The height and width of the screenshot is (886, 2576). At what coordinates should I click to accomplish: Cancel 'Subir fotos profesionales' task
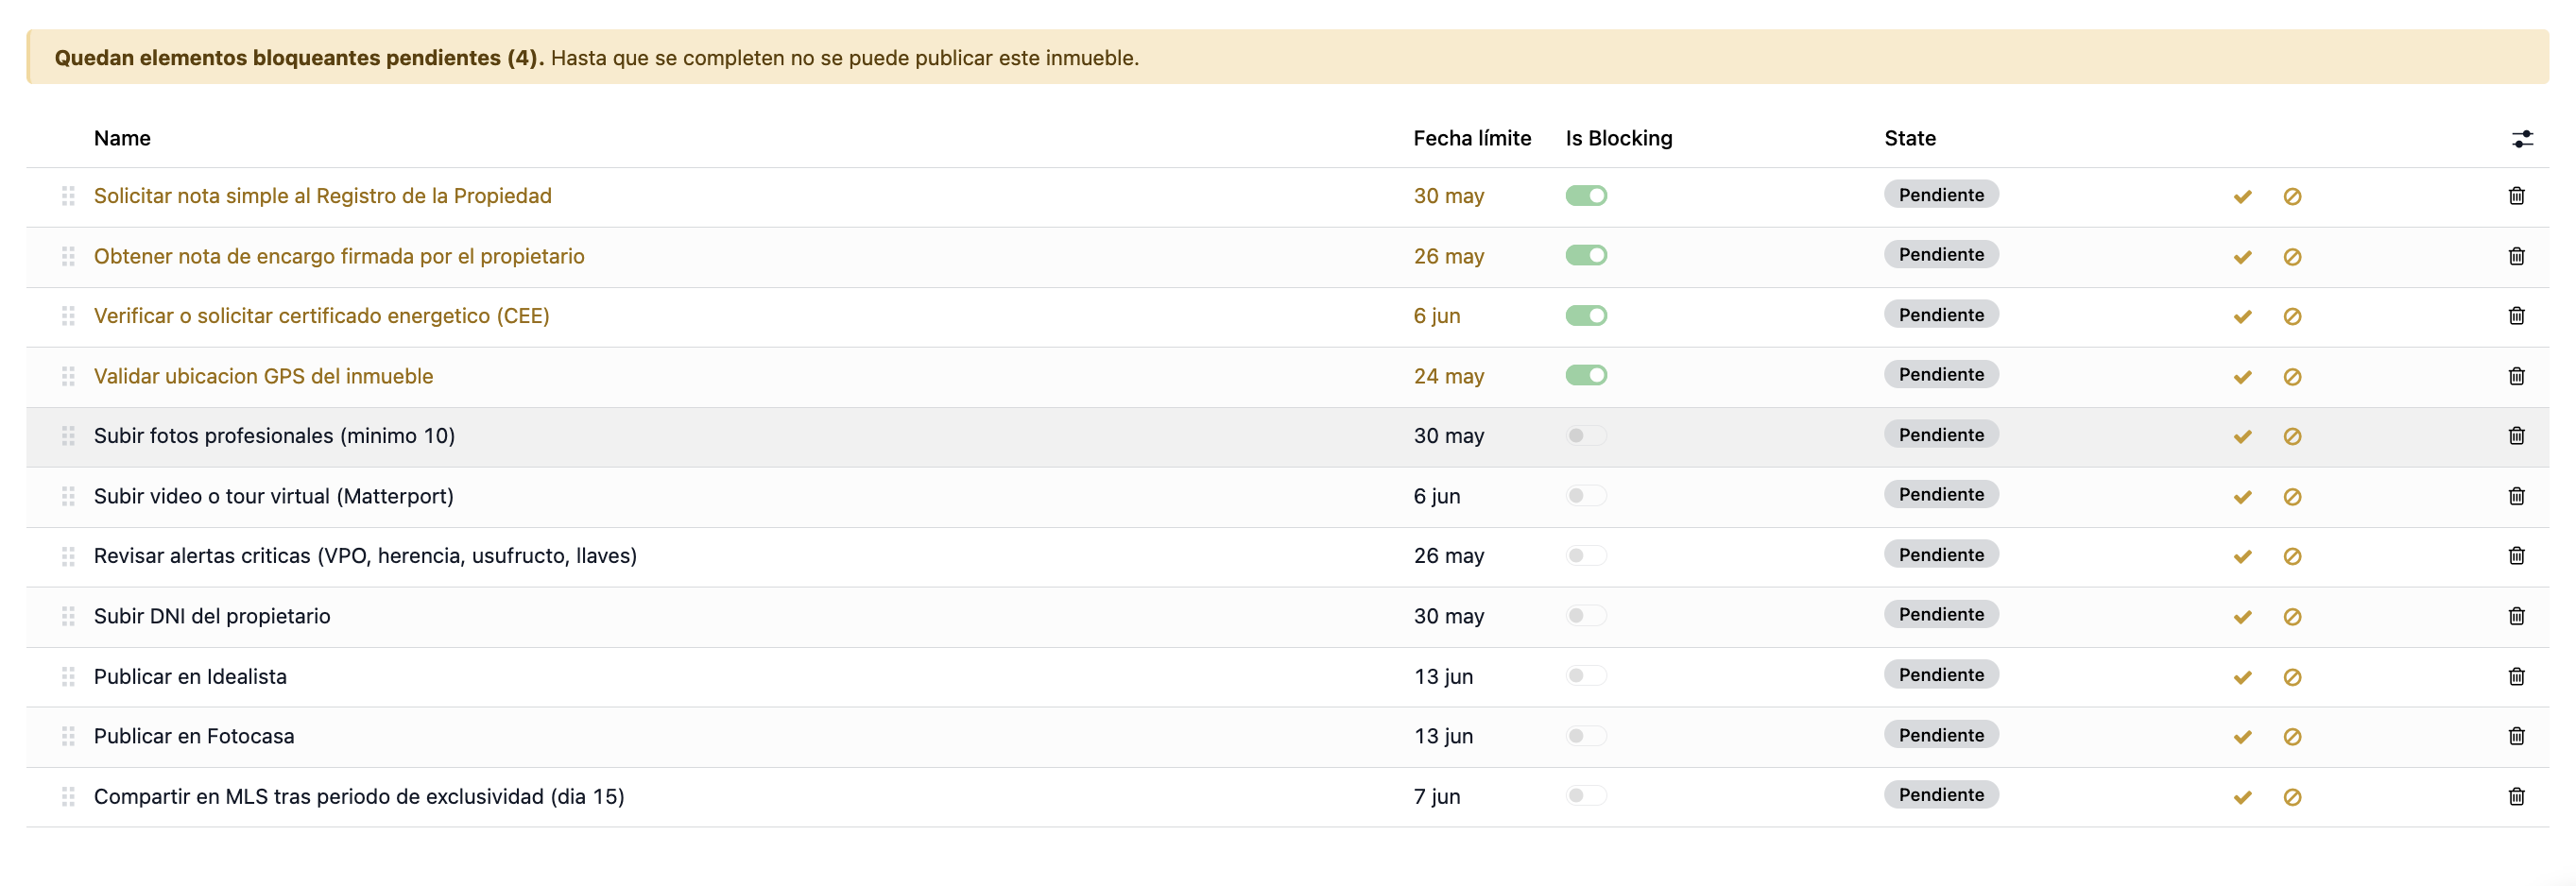click(2292, 437)
